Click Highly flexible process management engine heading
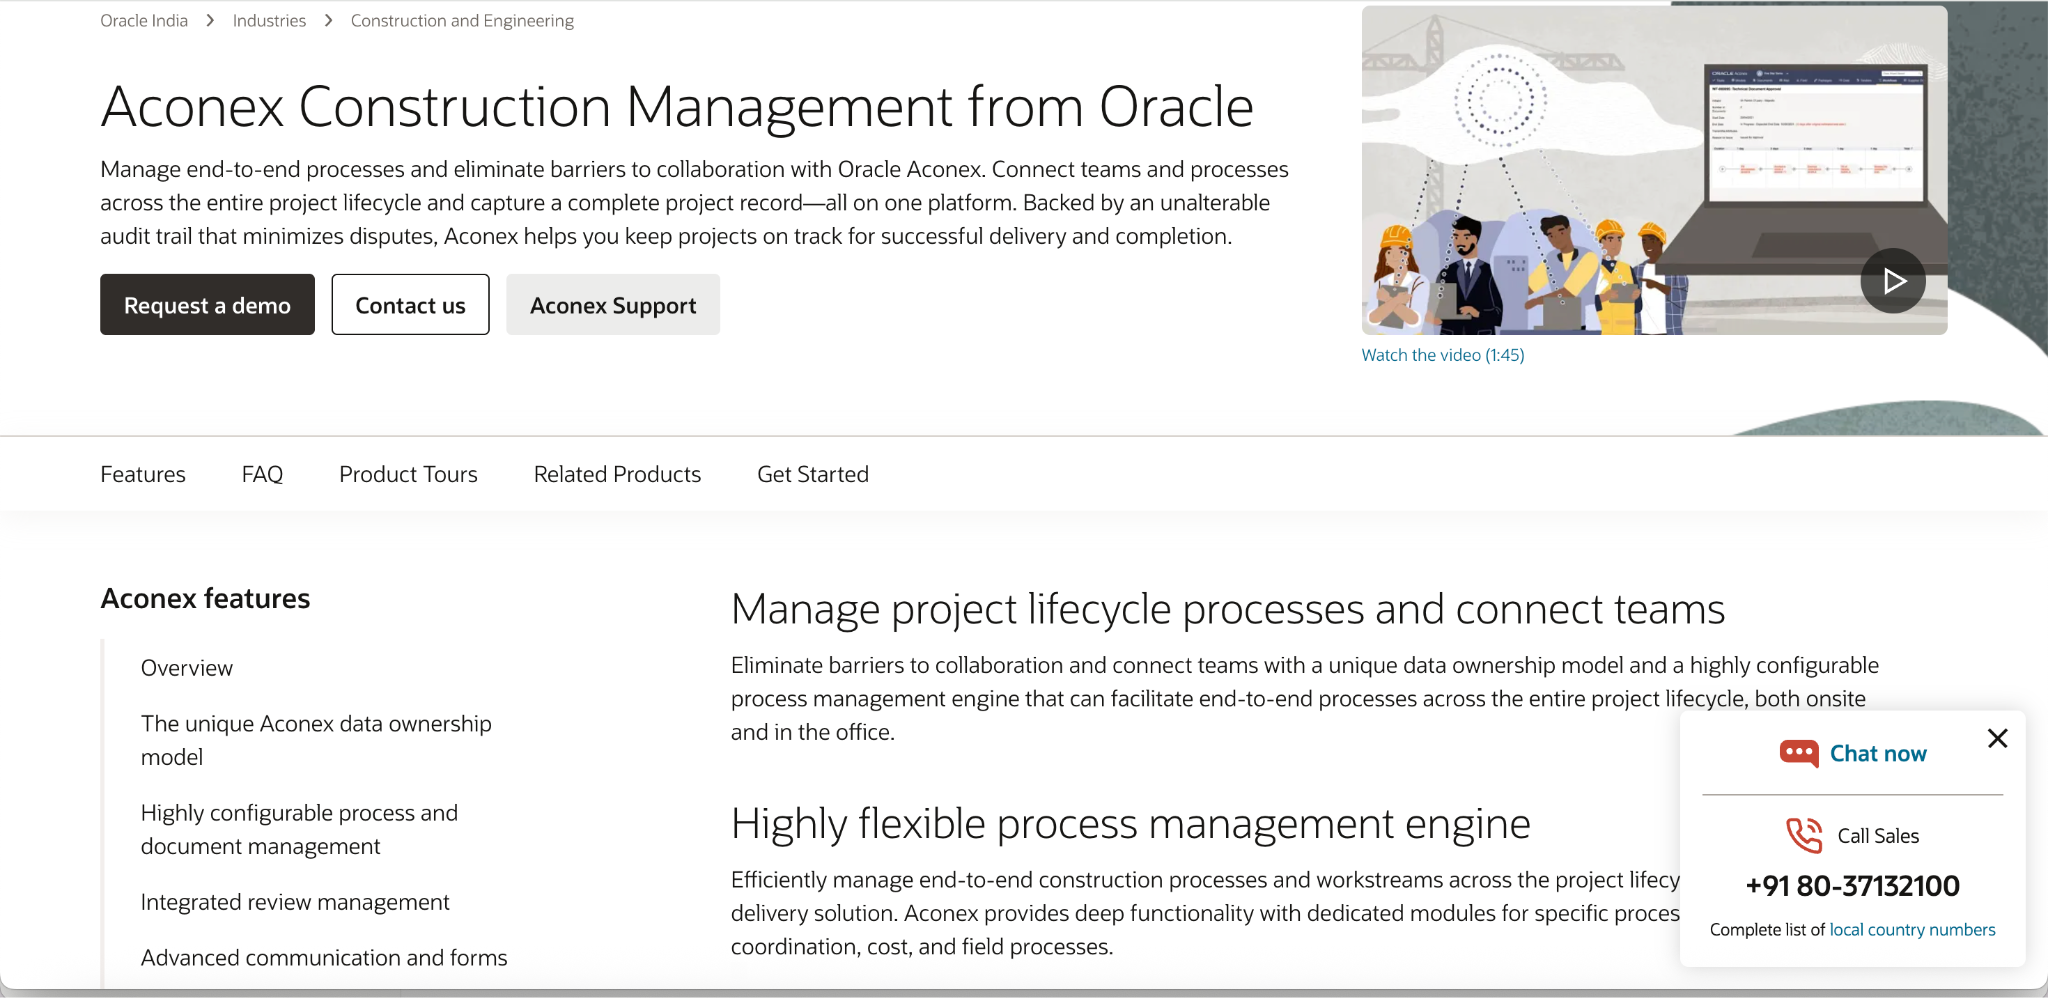 [1131, 823]
